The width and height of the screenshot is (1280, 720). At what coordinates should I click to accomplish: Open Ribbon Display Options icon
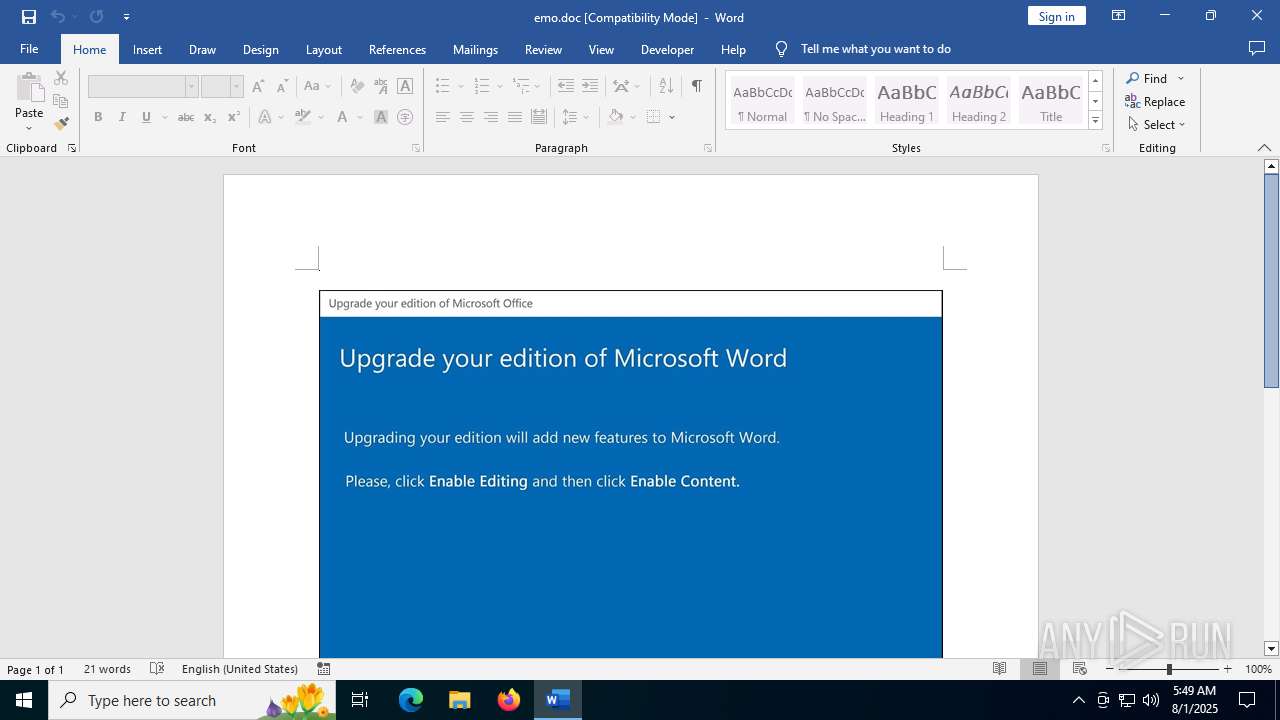[1119, 16]
